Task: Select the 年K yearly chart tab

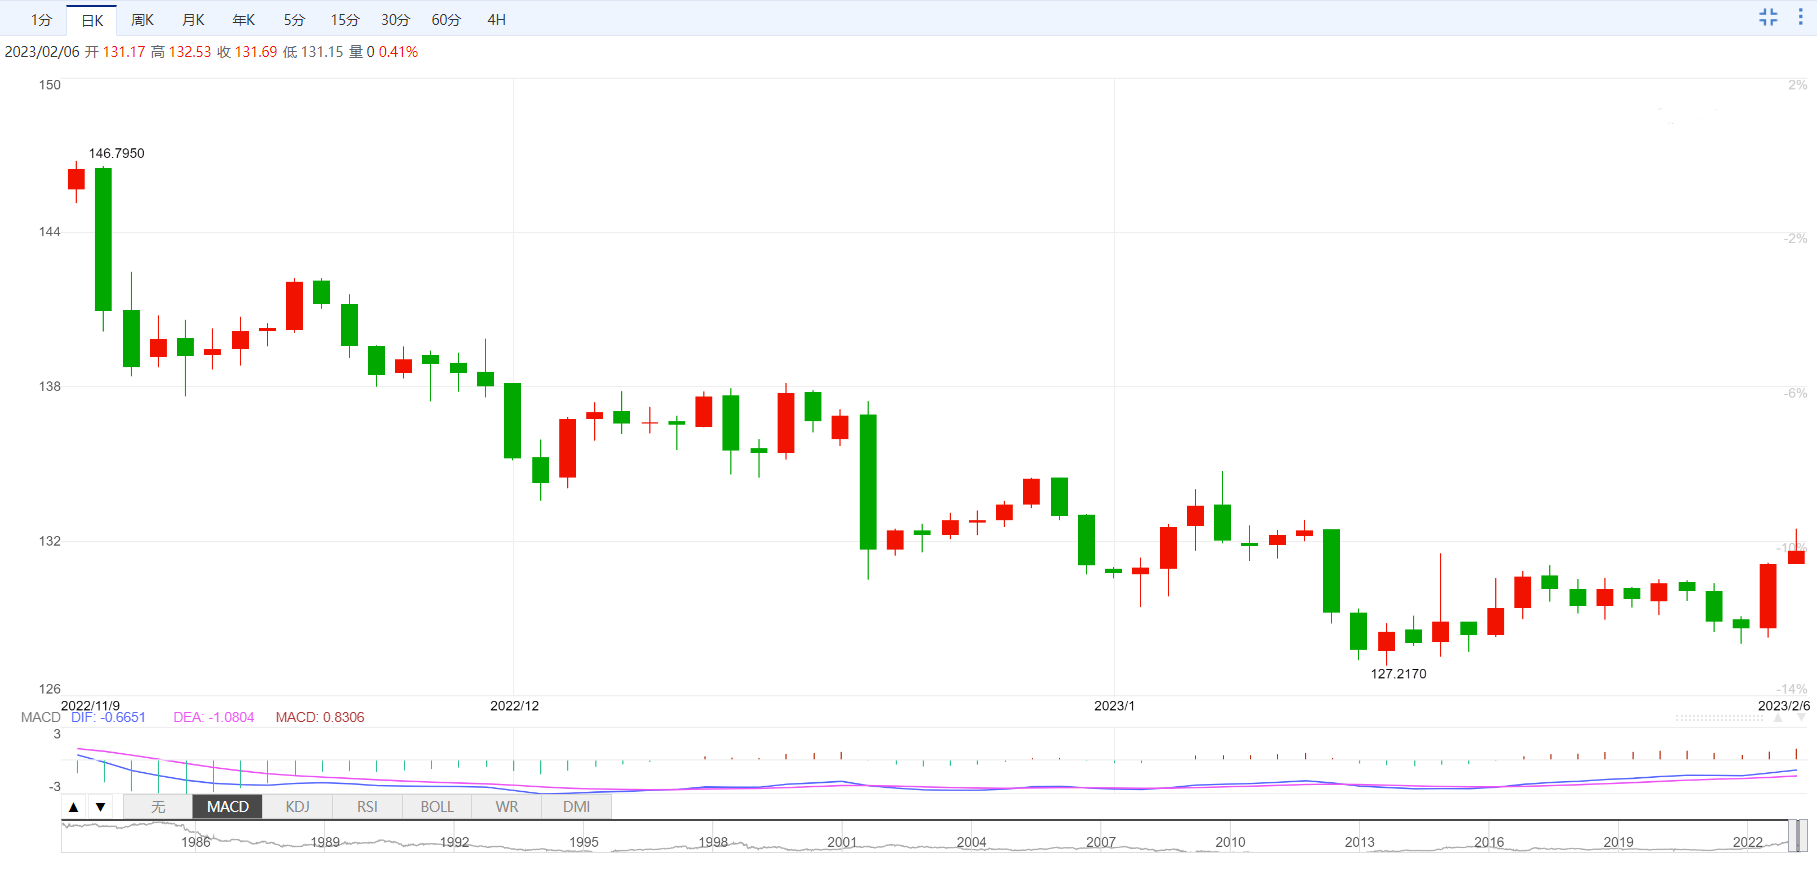Action: 243,20
